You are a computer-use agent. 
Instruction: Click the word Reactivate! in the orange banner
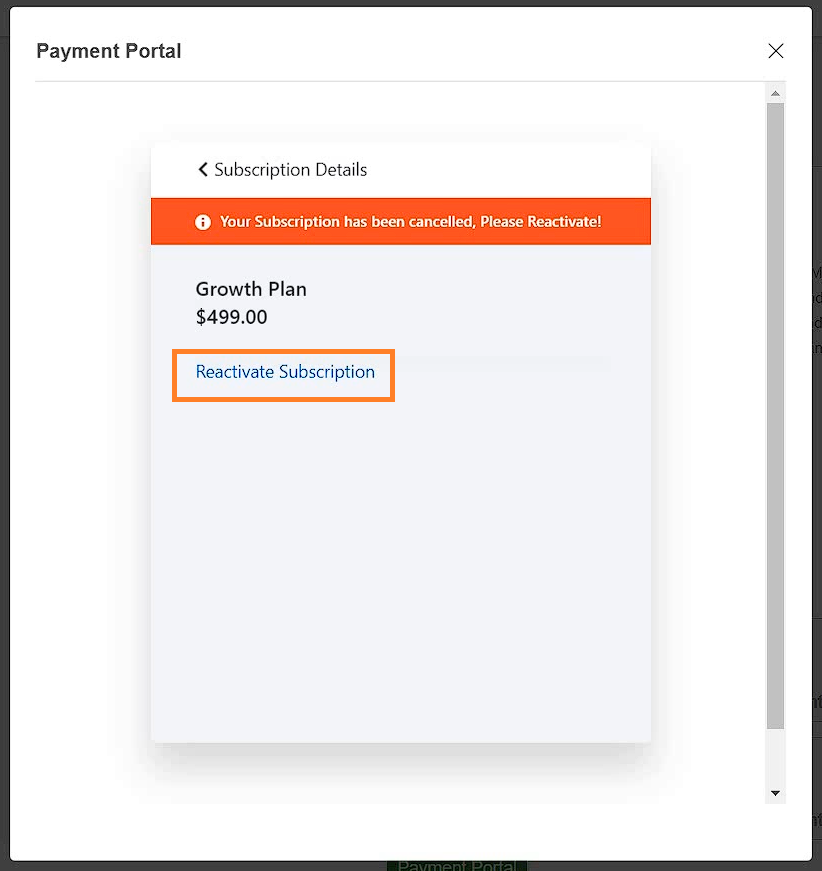pos(564,222)
